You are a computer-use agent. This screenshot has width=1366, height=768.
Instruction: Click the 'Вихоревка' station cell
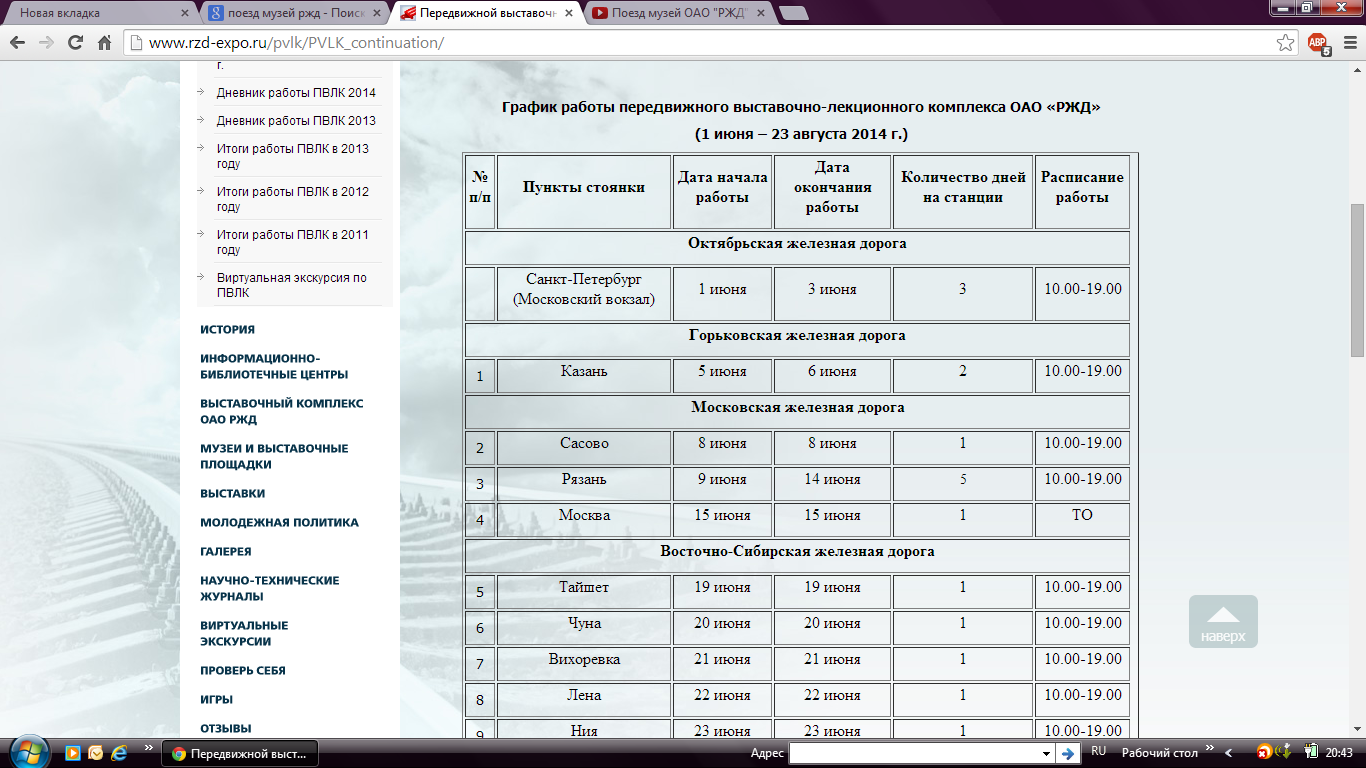click(x=584, y=663)
